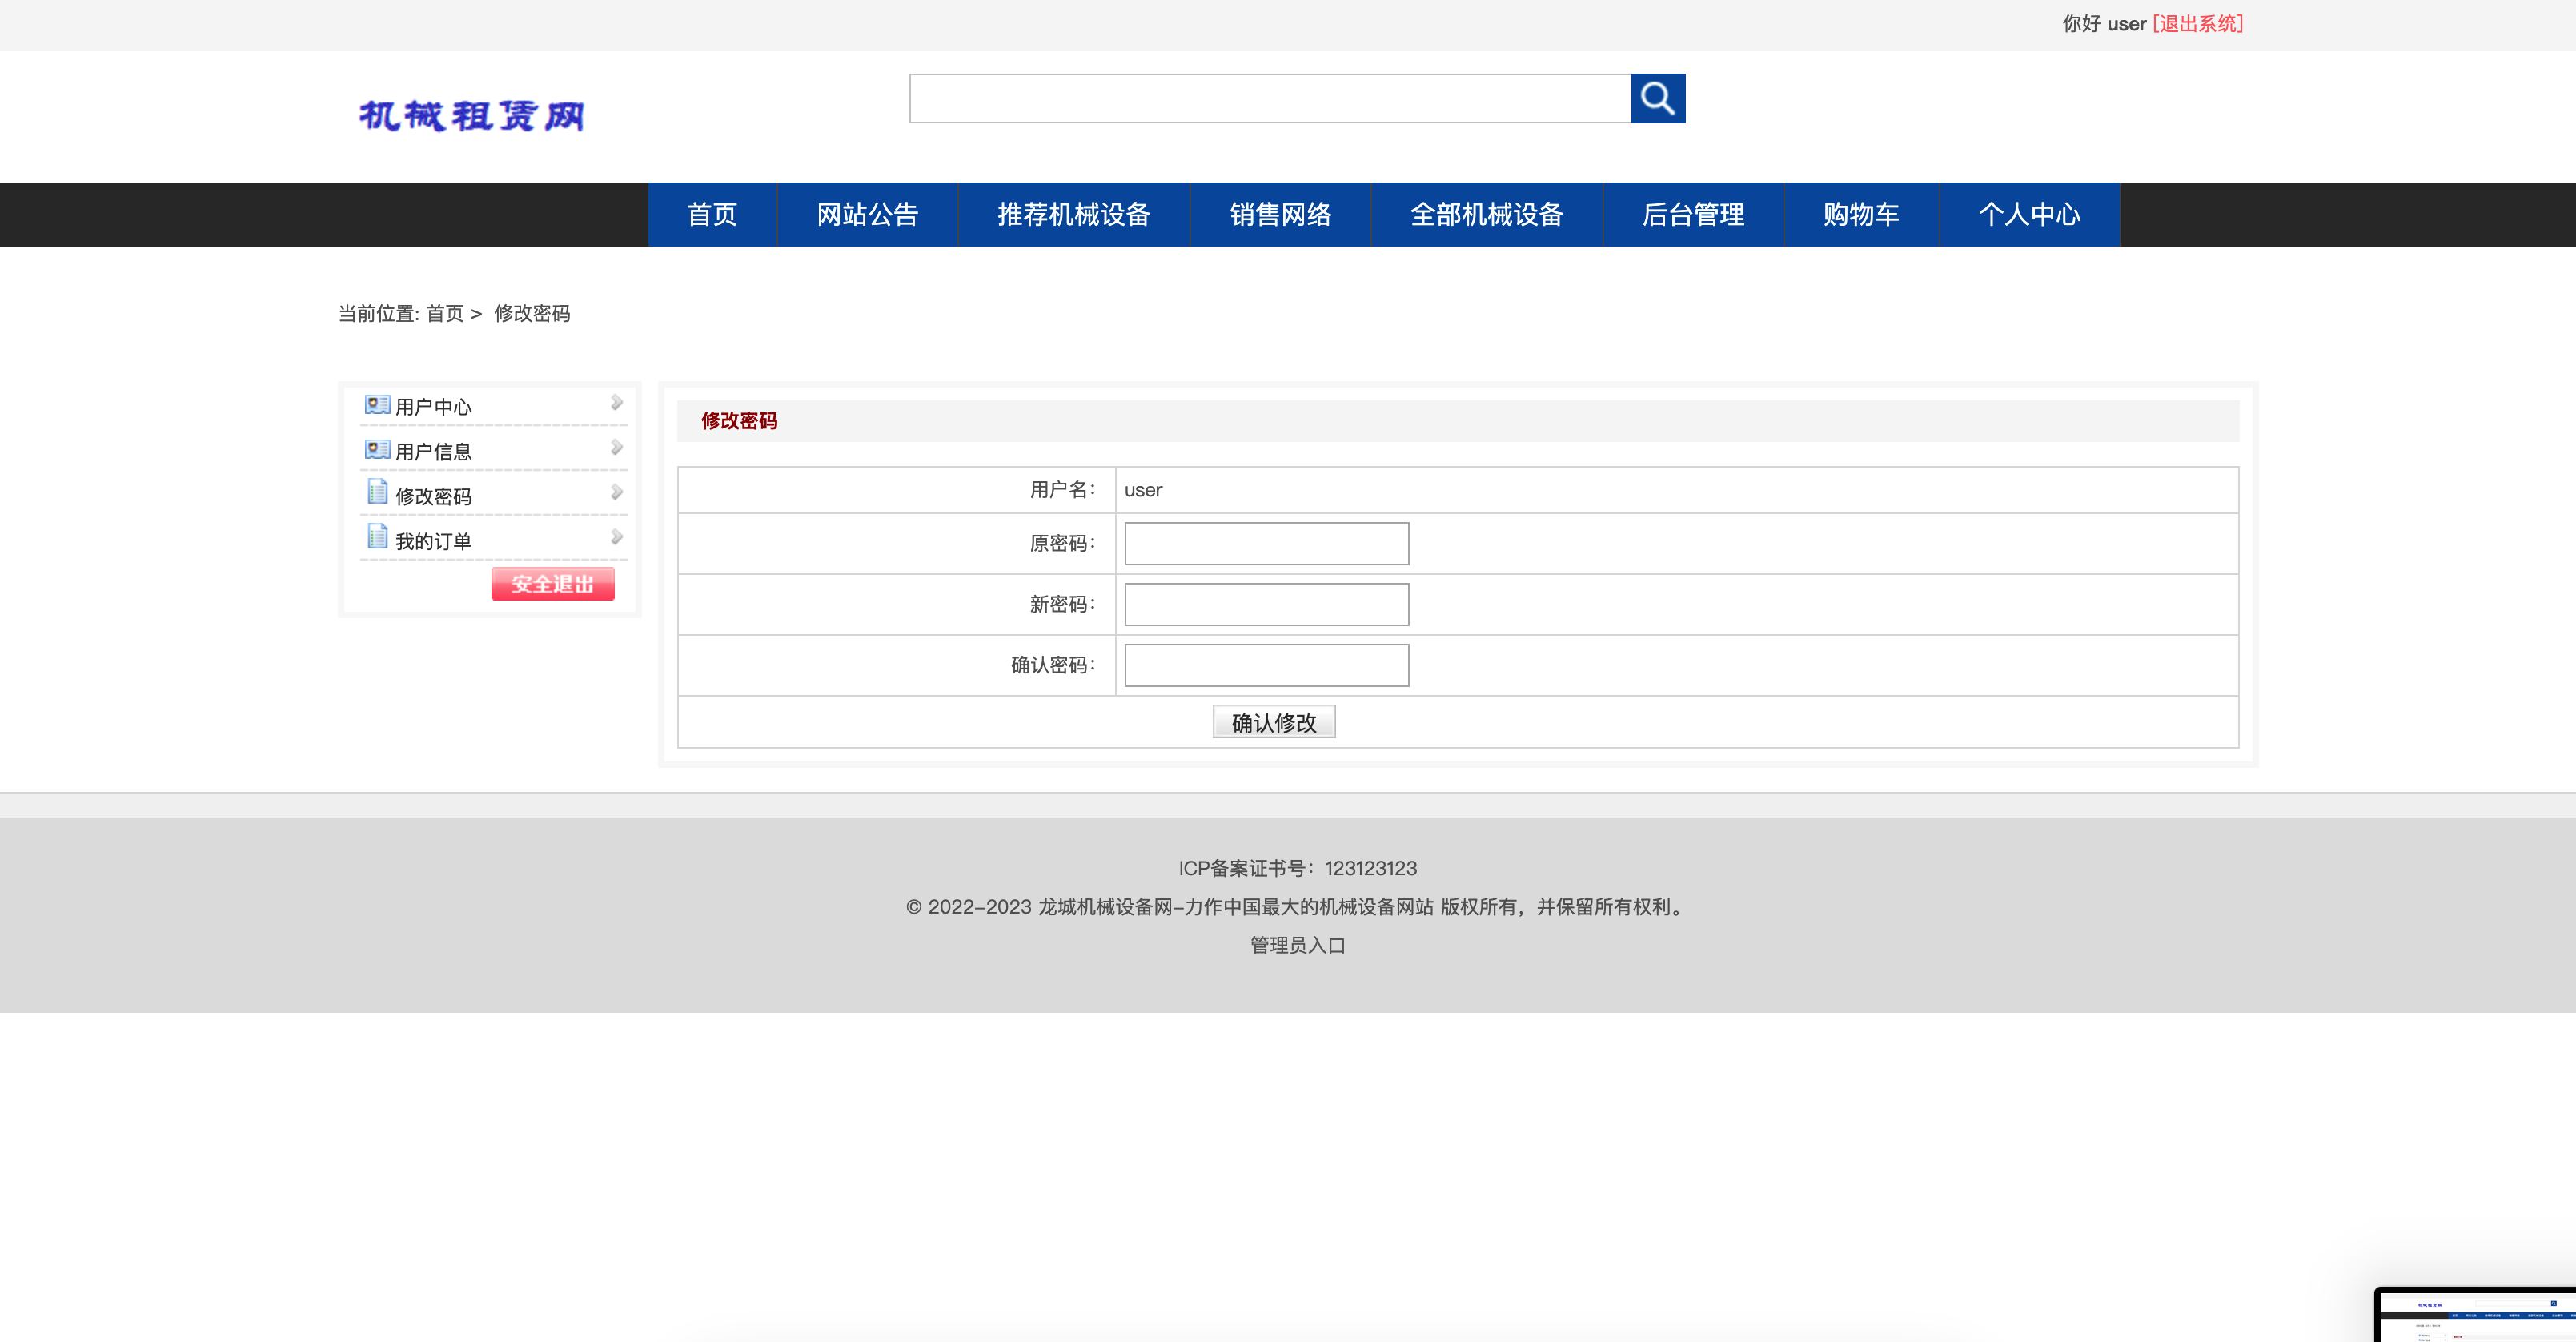The image size is (2576, 1342).
Task: Click the 我的订单 document icon
Action: pyautogui.click(x=376, y=537)
